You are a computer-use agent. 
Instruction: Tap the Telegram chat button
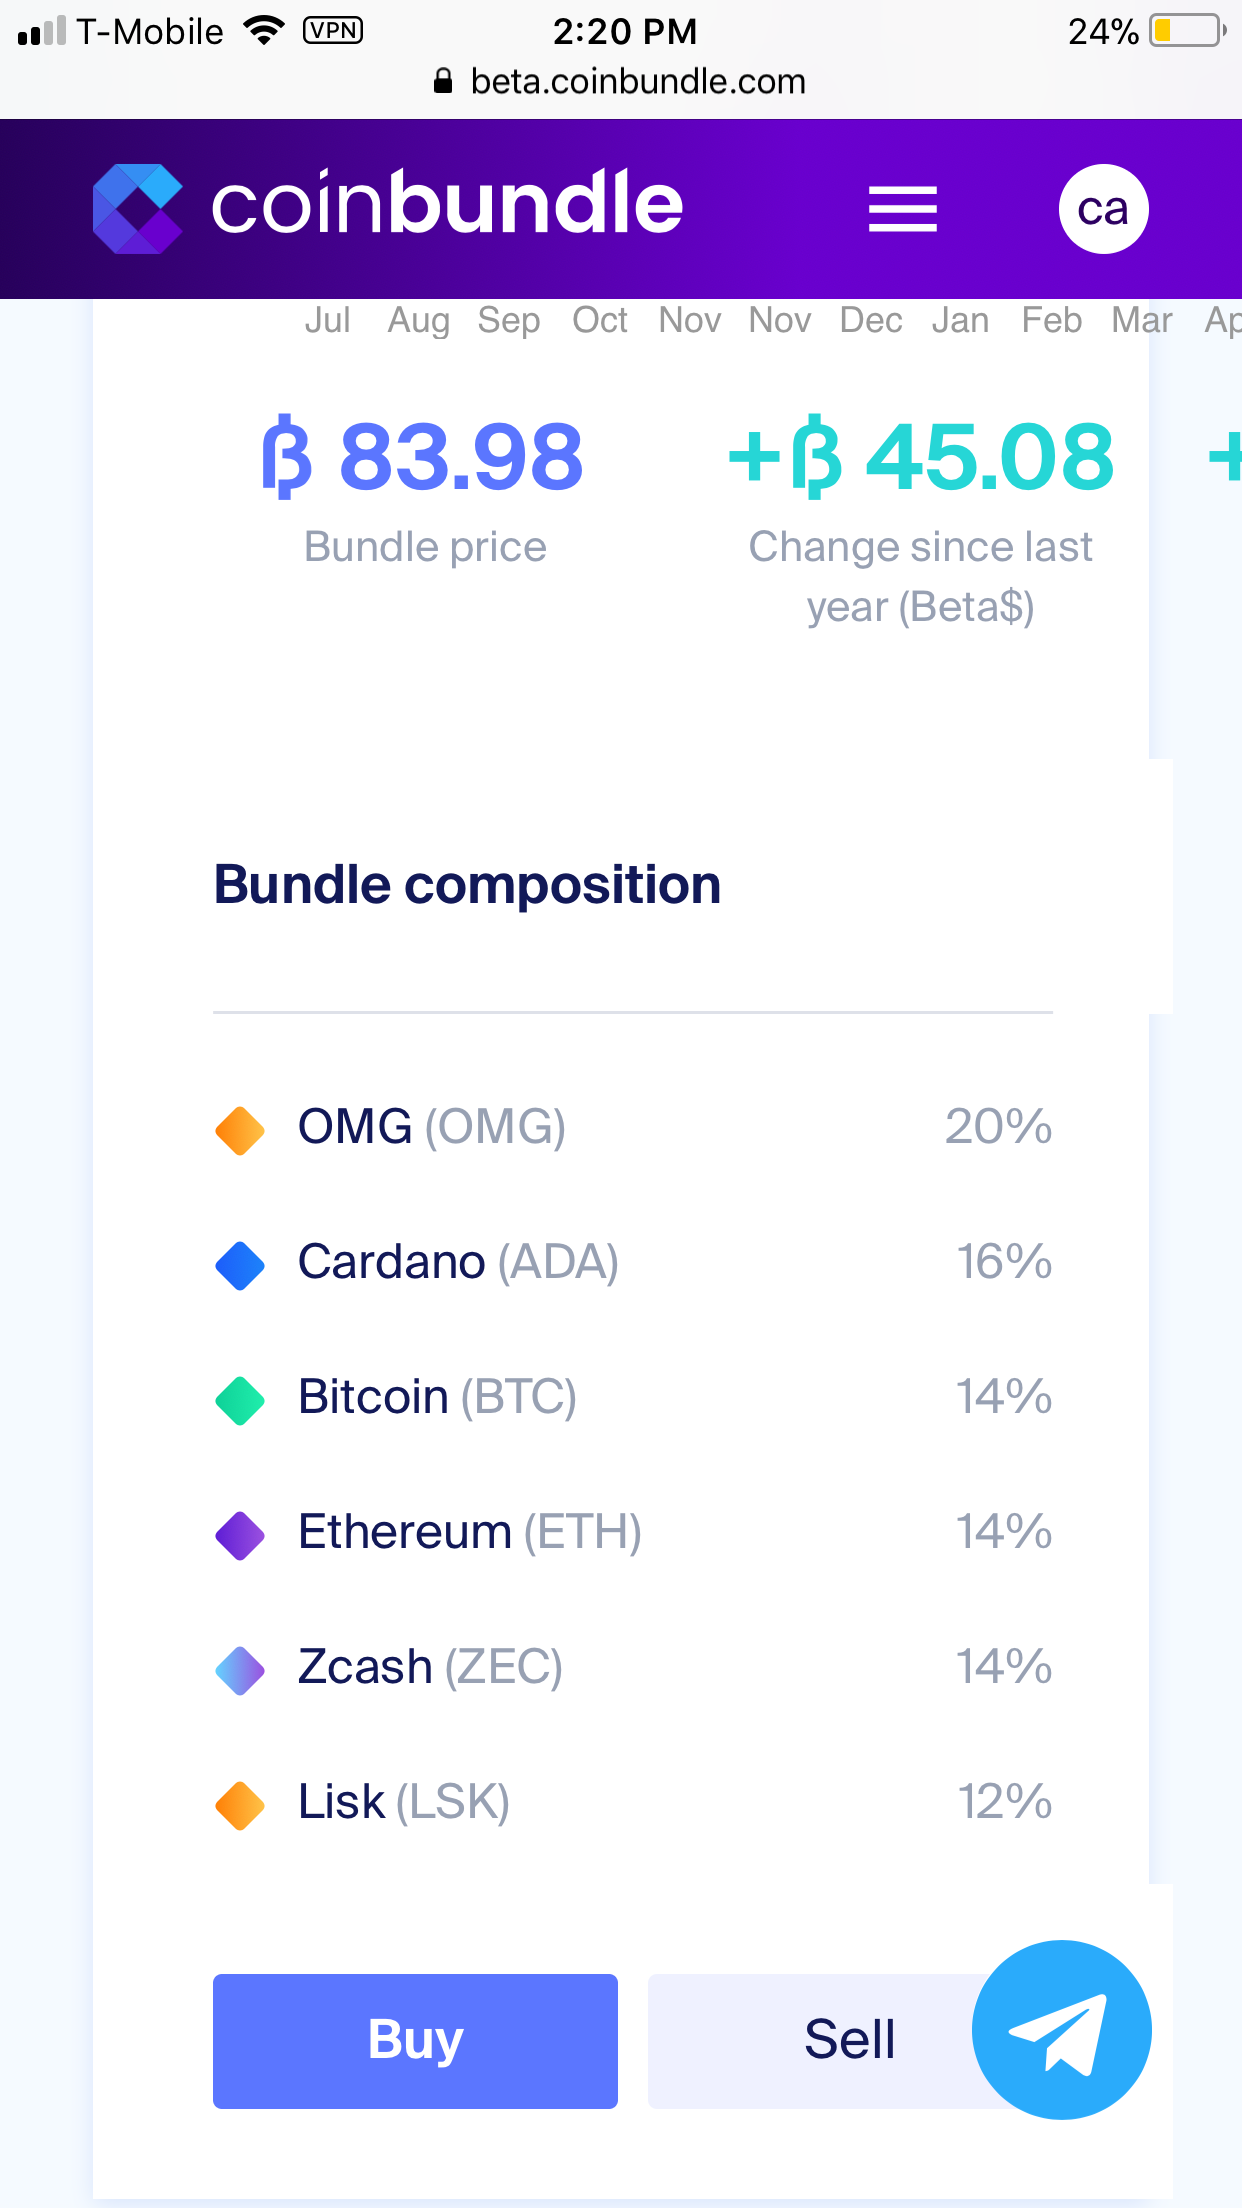coord(1061,2029)
